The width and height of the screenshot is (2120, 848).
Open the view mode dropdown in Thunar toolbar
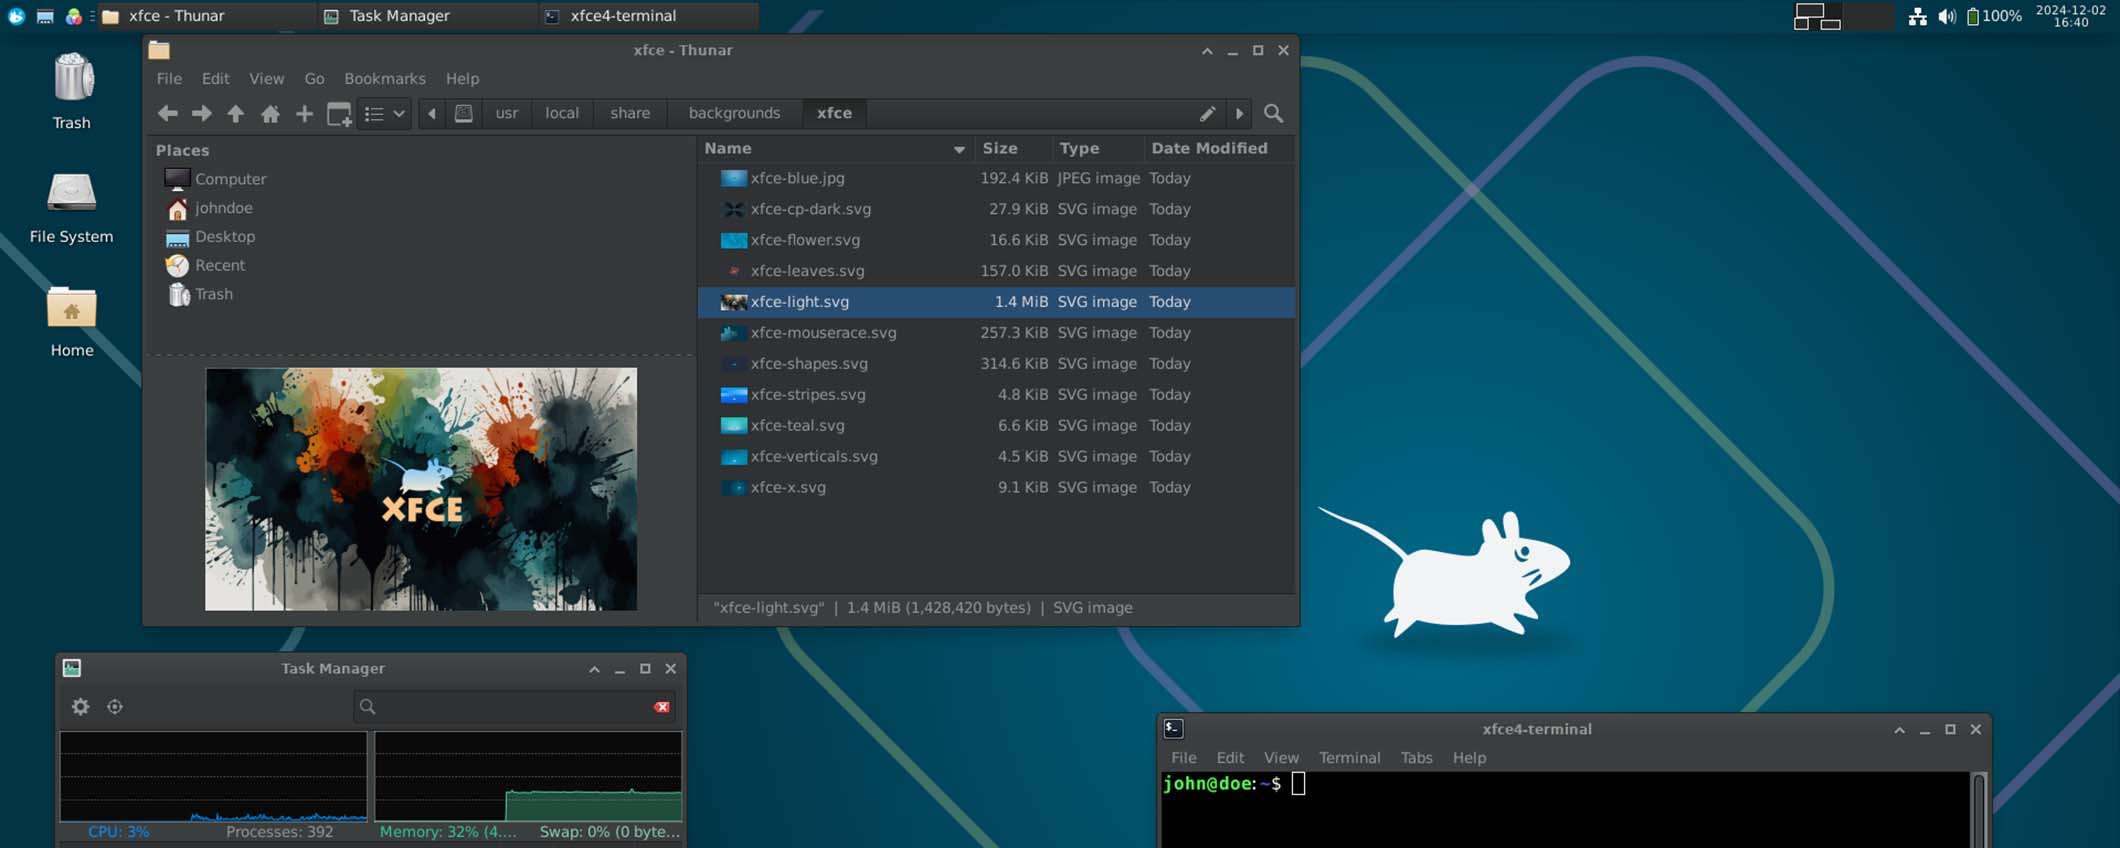385,114
